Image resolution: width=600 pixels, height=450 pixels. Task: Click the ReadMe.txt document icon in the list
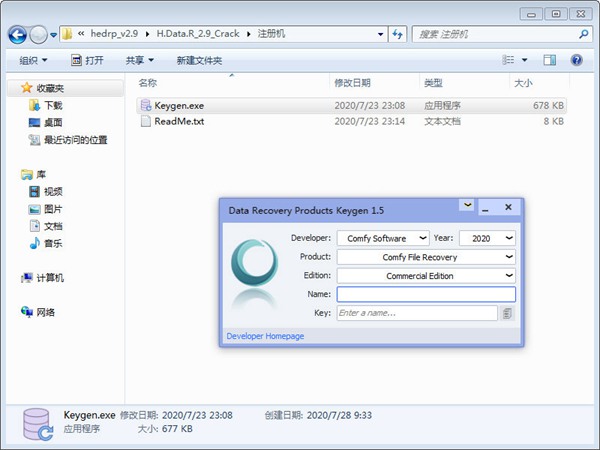coord(145,121)
